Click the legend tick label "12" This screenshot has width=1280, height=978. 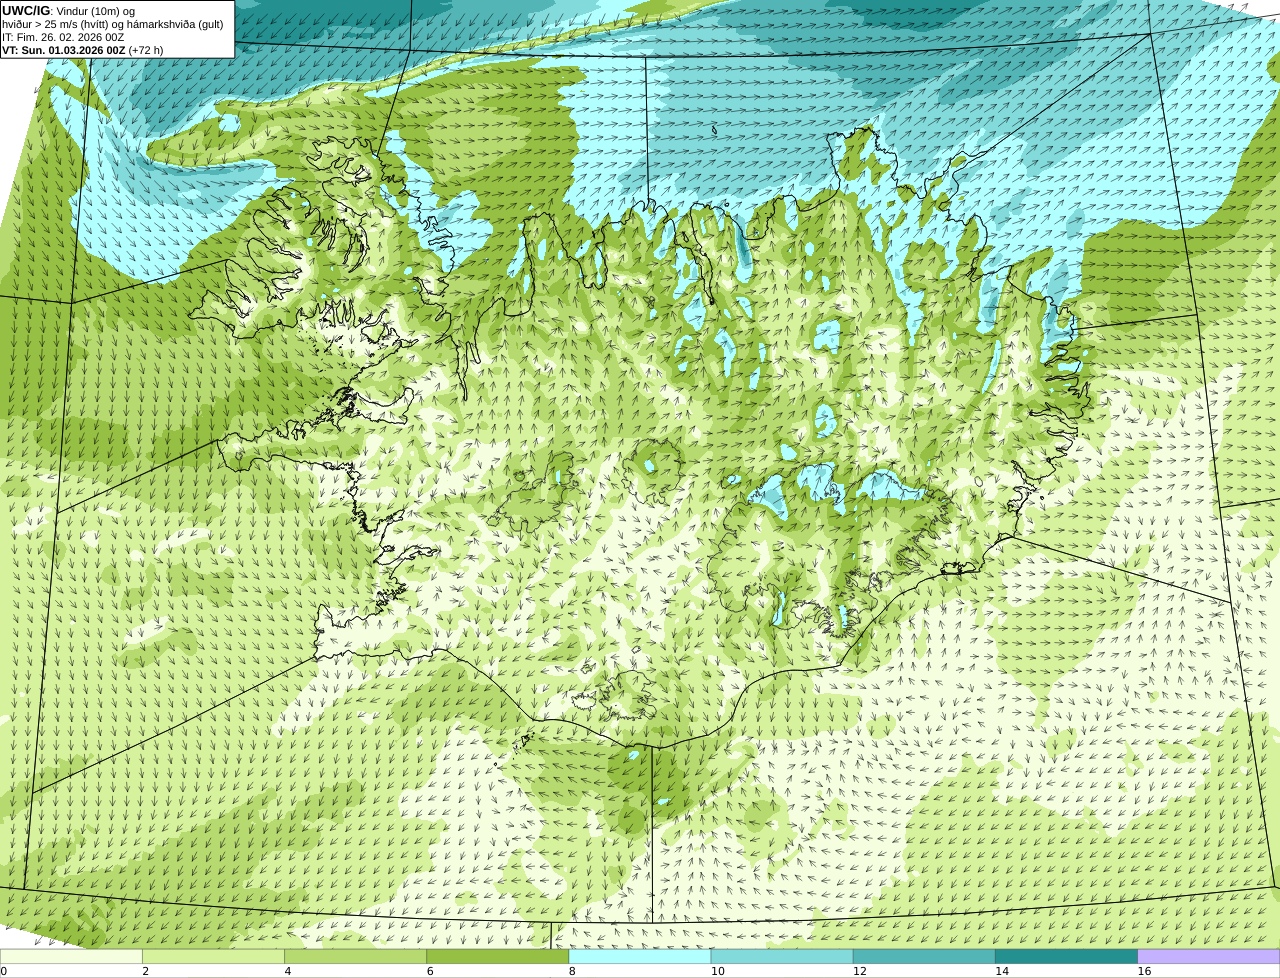pyautogui.click(x=860, y=971)
